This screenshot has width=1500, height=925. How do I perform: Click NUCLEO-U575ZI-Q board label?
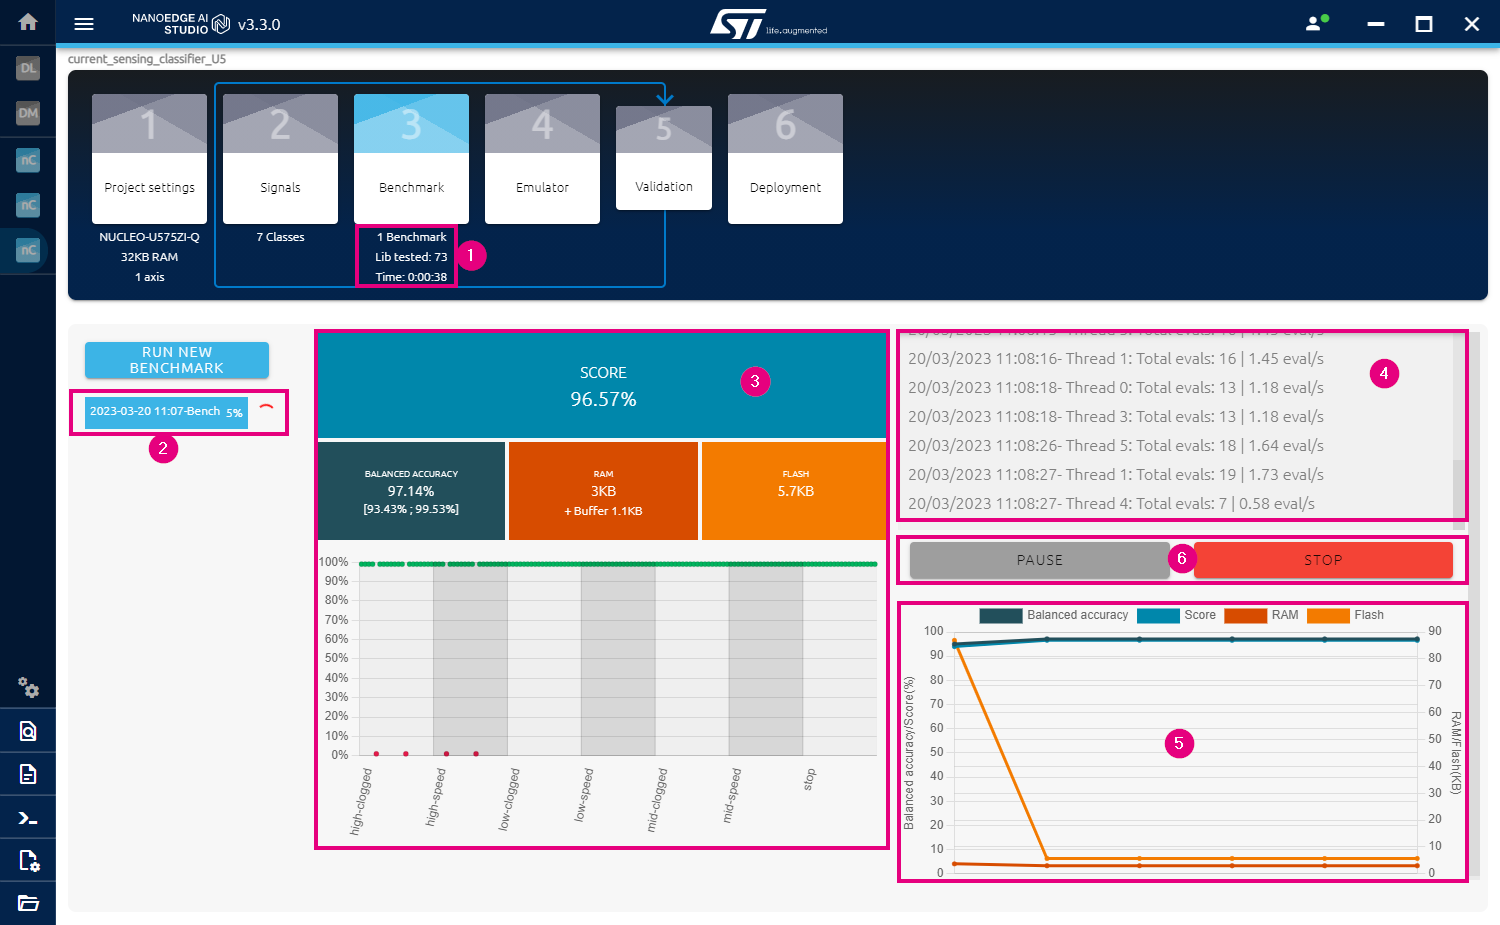click(149, 237)
